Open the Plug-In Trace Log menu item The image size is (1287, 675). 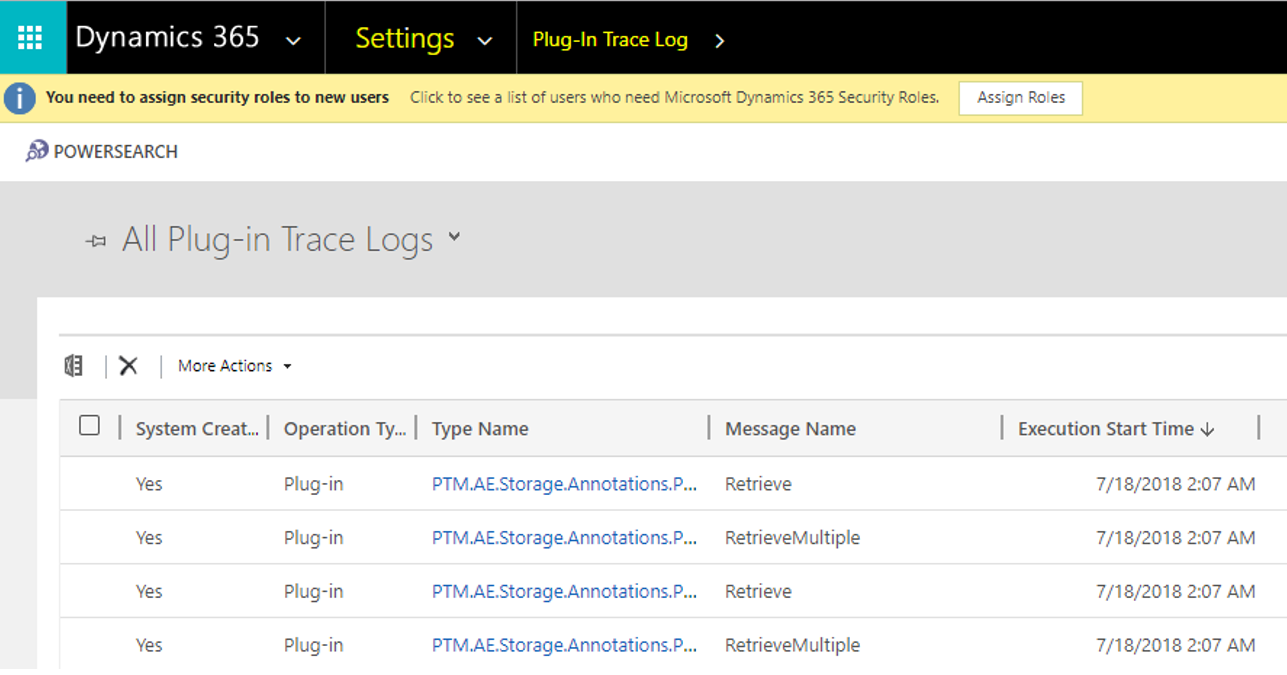click(x=610, y=41)
